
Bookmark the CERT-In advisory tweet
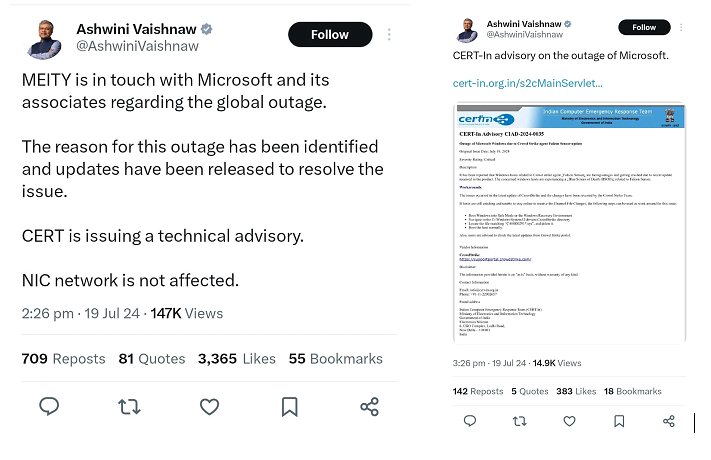click(618, 421)
